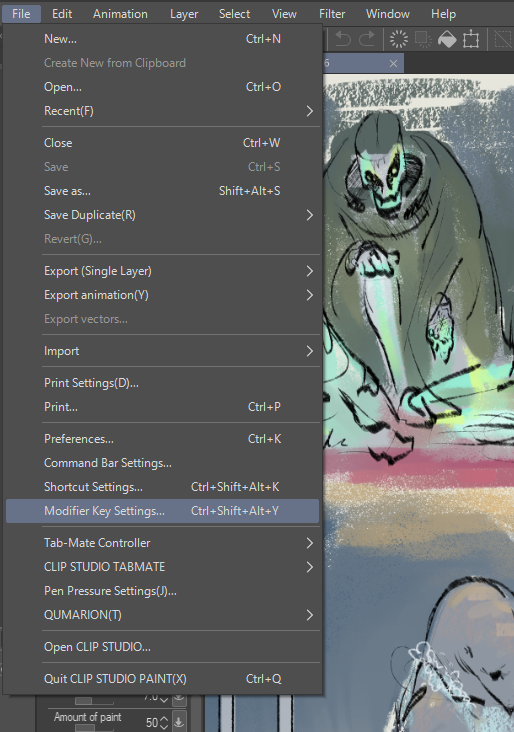The image size is (514, 732).
Task: Open the Select menu
Action: 234,14
